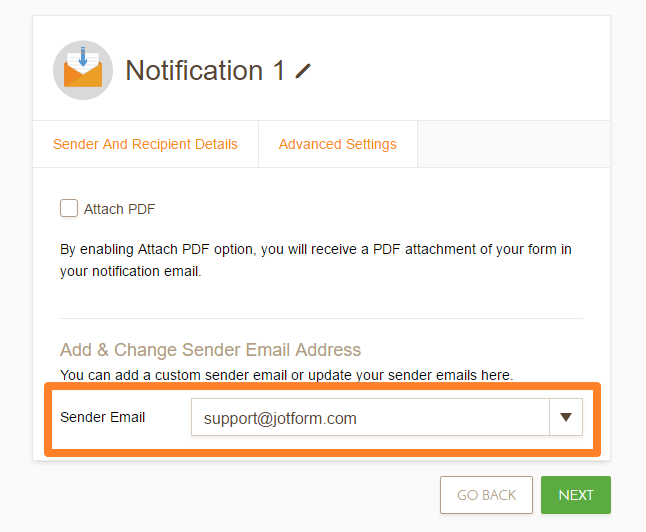Click the divider line above the sender section
The width and height of the screenshot is (646, 532).
321,318
